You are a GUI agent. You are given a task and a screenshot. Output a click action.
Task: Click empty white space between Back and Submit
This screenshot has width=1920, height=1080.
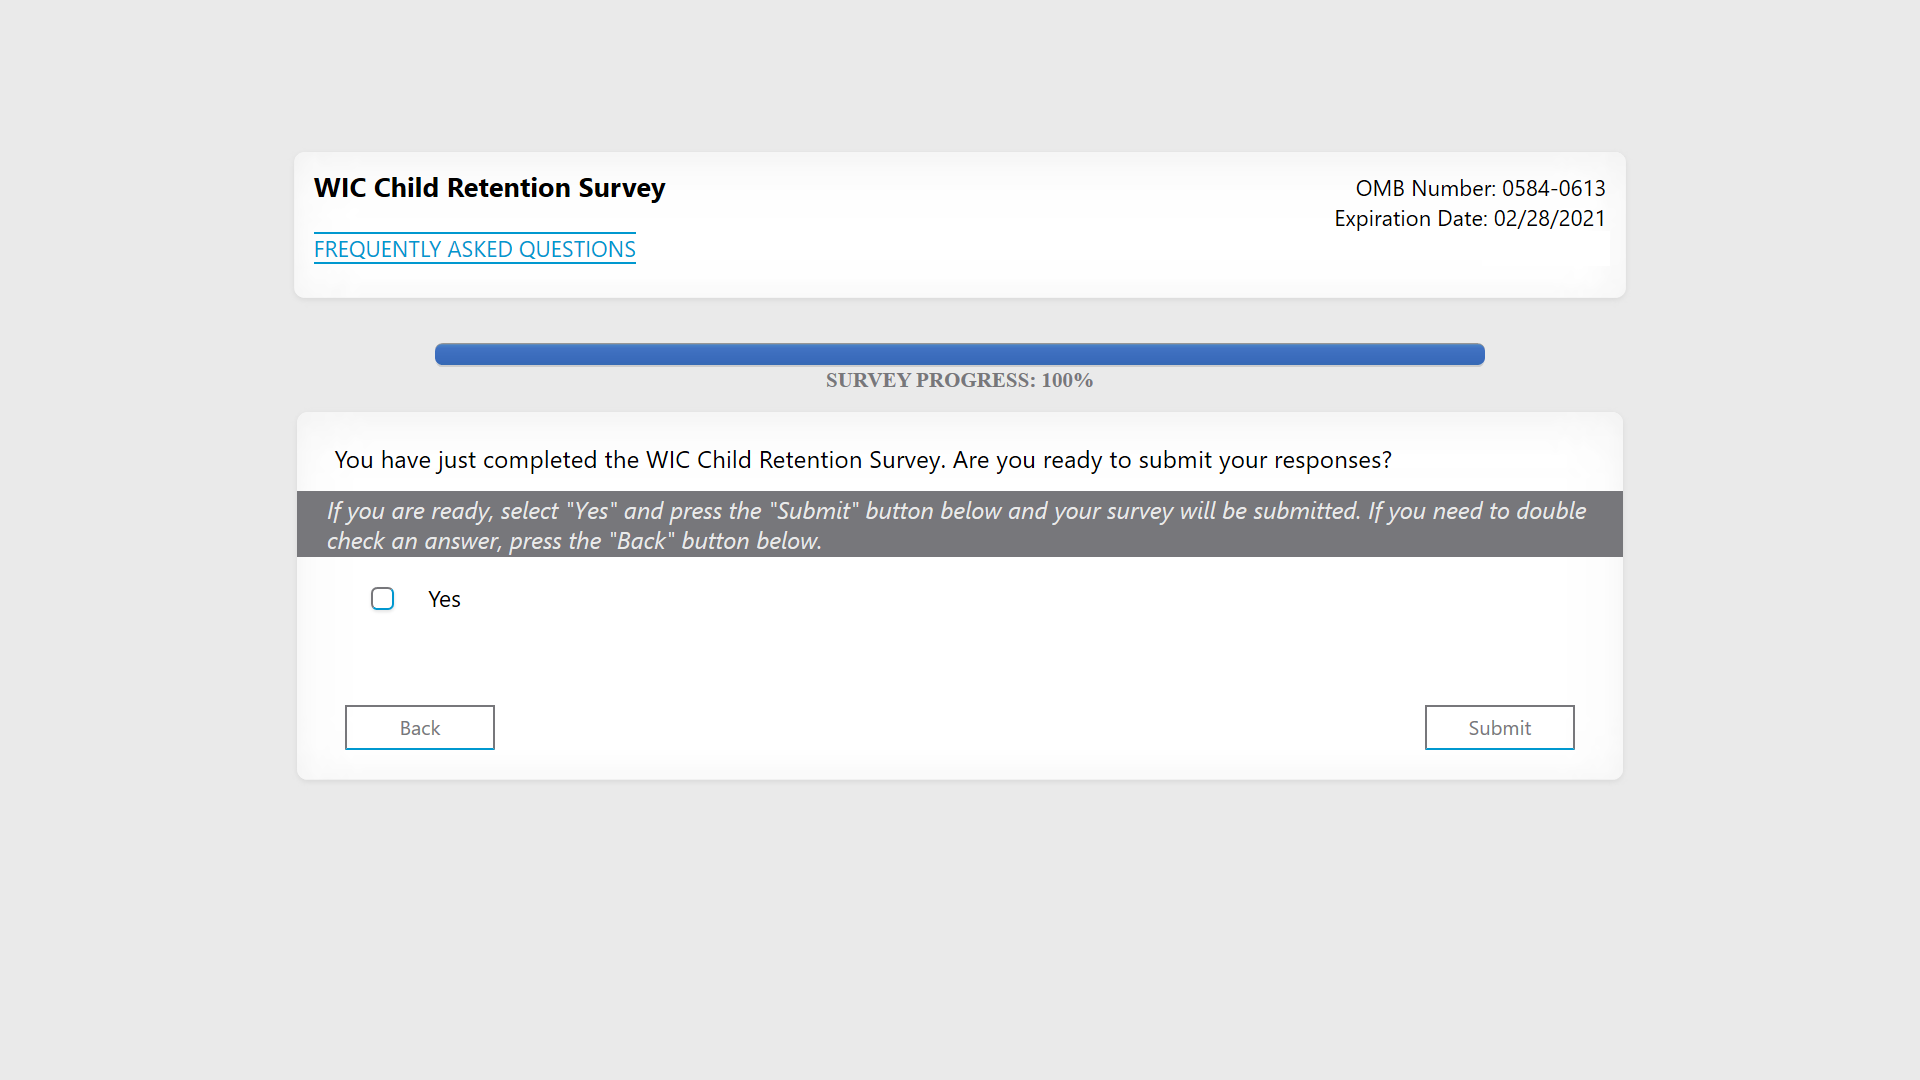960,727
